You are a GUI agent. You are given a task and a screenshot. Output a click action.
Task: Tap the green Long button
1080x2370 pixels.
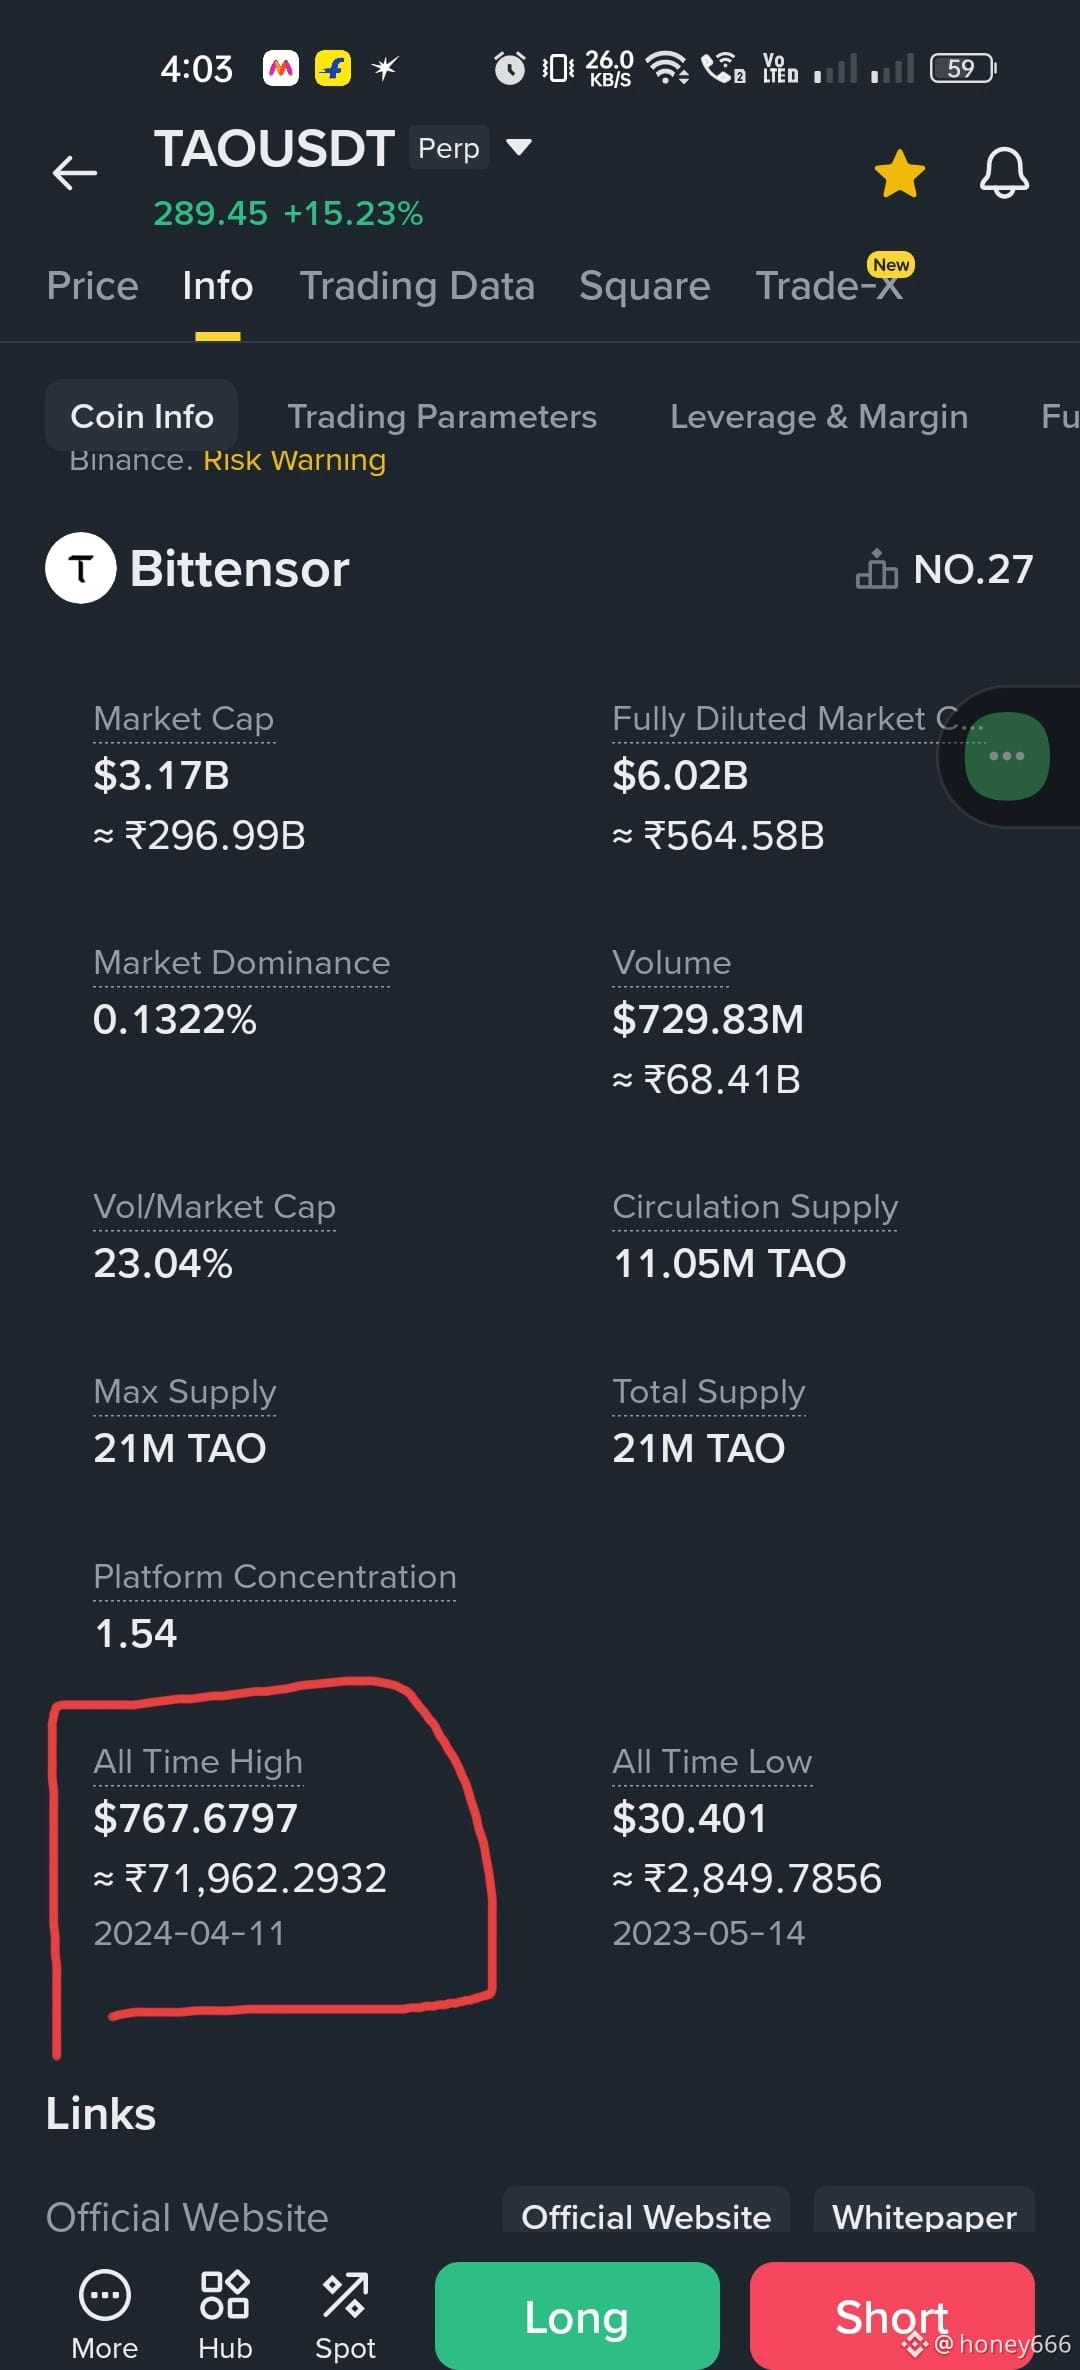click(577, 2316)
